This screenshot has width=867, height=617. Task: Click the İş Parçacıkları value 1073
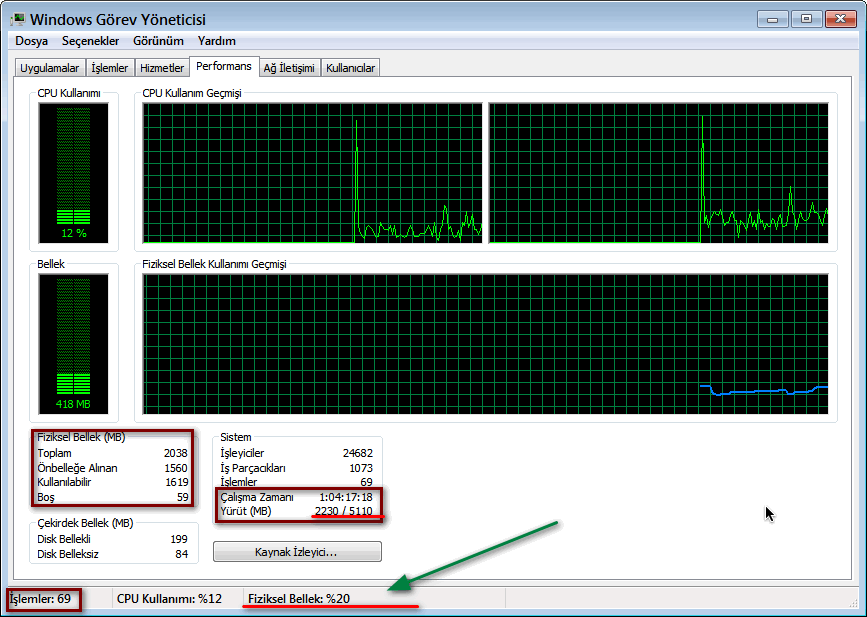[x=361, y=468]
